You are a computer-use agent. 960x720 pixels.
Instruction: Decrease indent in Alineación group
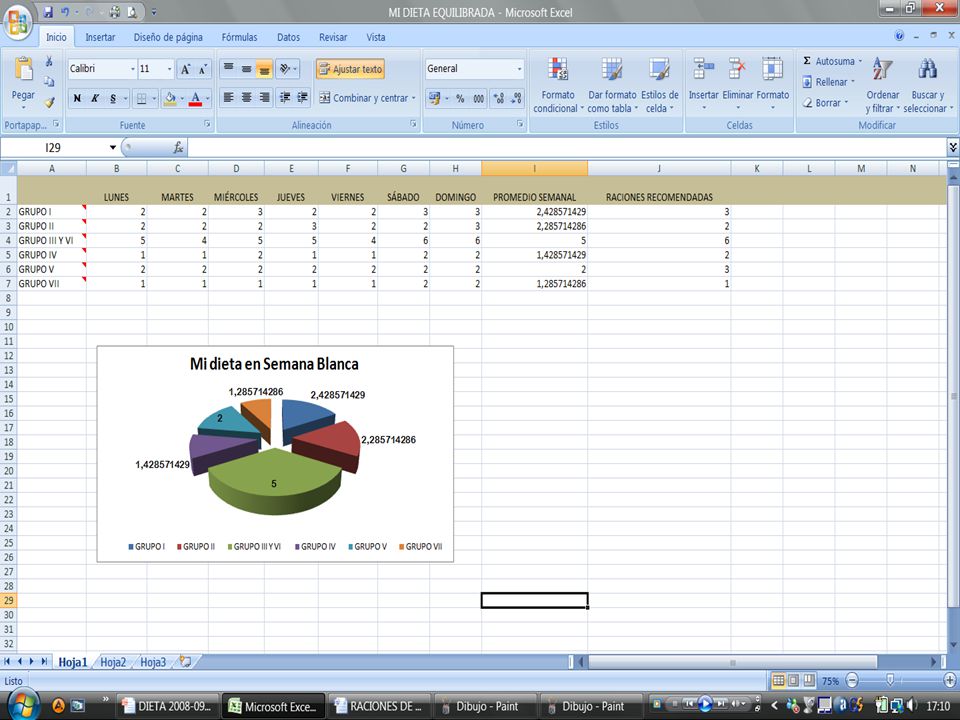pos(285,97)
